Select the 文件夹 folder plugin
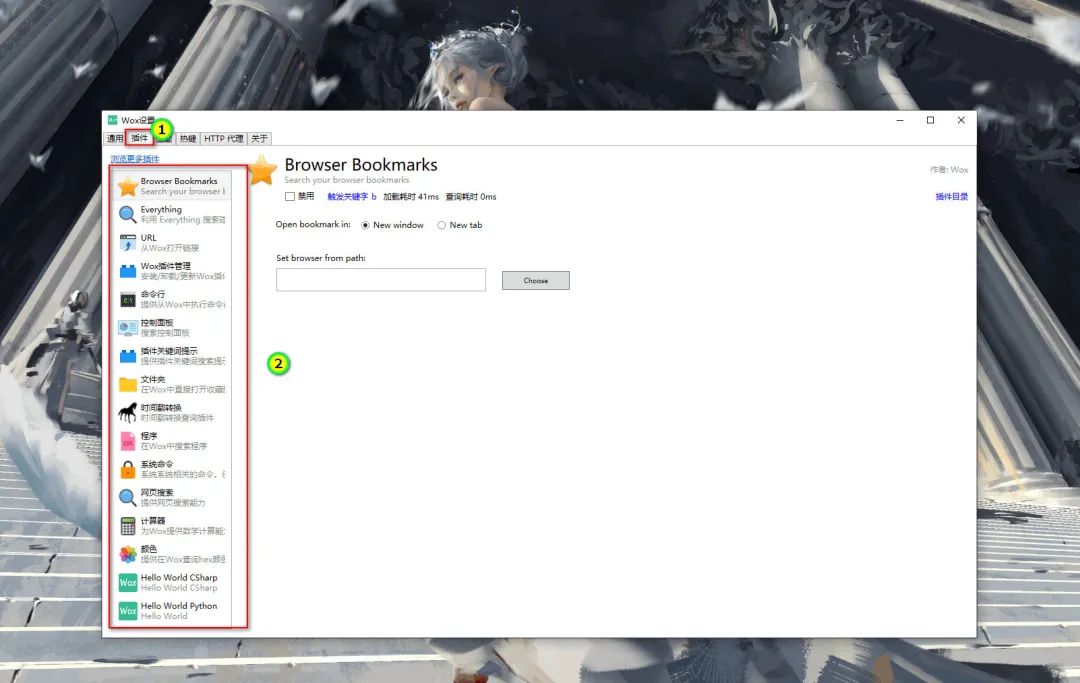The height and width of the screenshot is (683, 1080). pyautogui.click(x=172, y=383)
